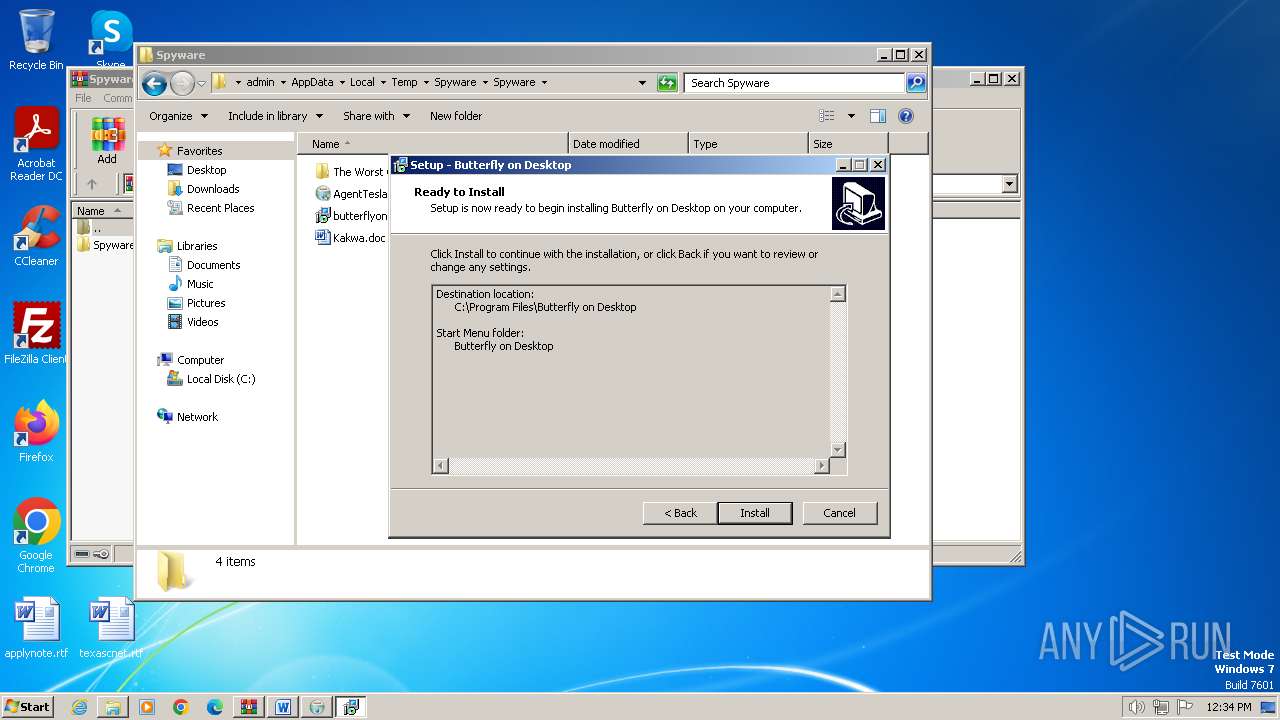The width and height of the screenshot is (1280, 720).
Task: Click scroll down arrow in setup summary box
Action: [x=838, y=450]
